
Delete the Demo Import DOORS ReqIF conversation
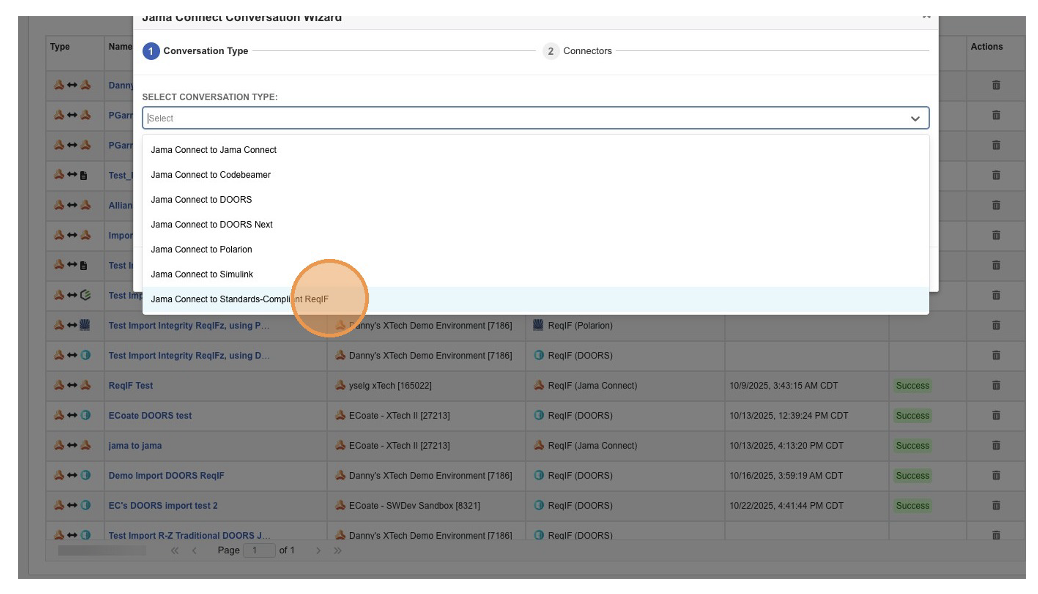[x=996, y=475]
